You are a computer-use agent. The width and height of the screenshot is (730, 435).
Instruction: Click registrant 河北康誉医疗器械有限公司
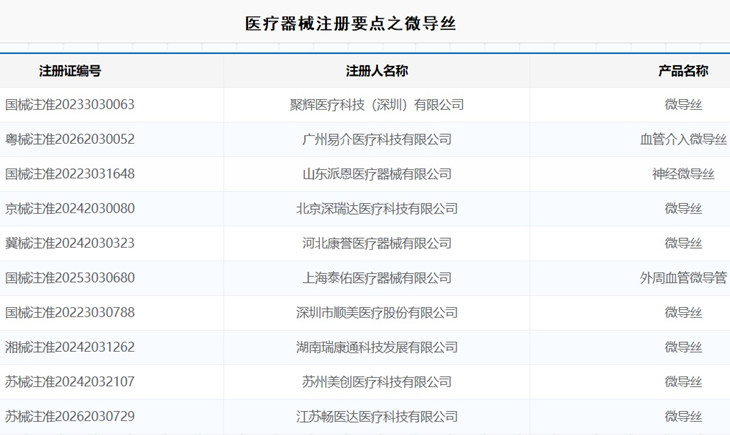click(377, 243)
